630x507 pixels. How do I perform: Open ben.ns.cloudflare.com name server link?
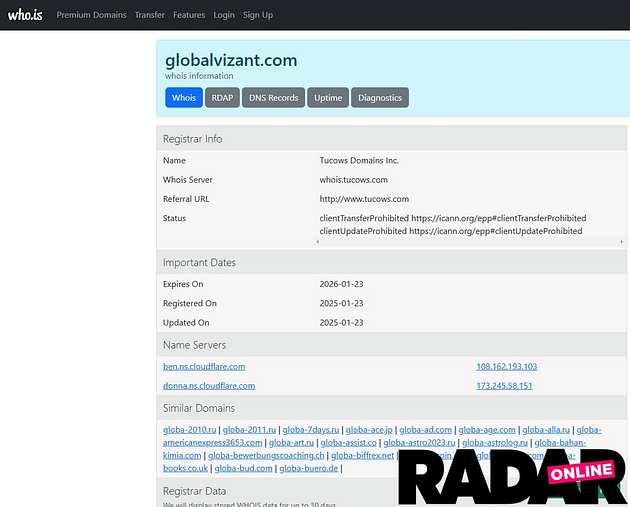[x=204, y=366]
